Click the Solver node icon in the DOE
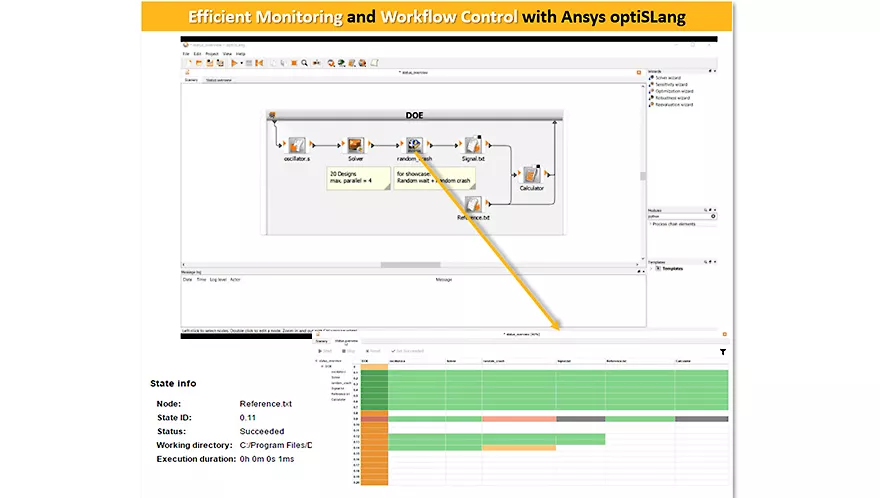The image size is (880, 498). click(x=356, y=146)
